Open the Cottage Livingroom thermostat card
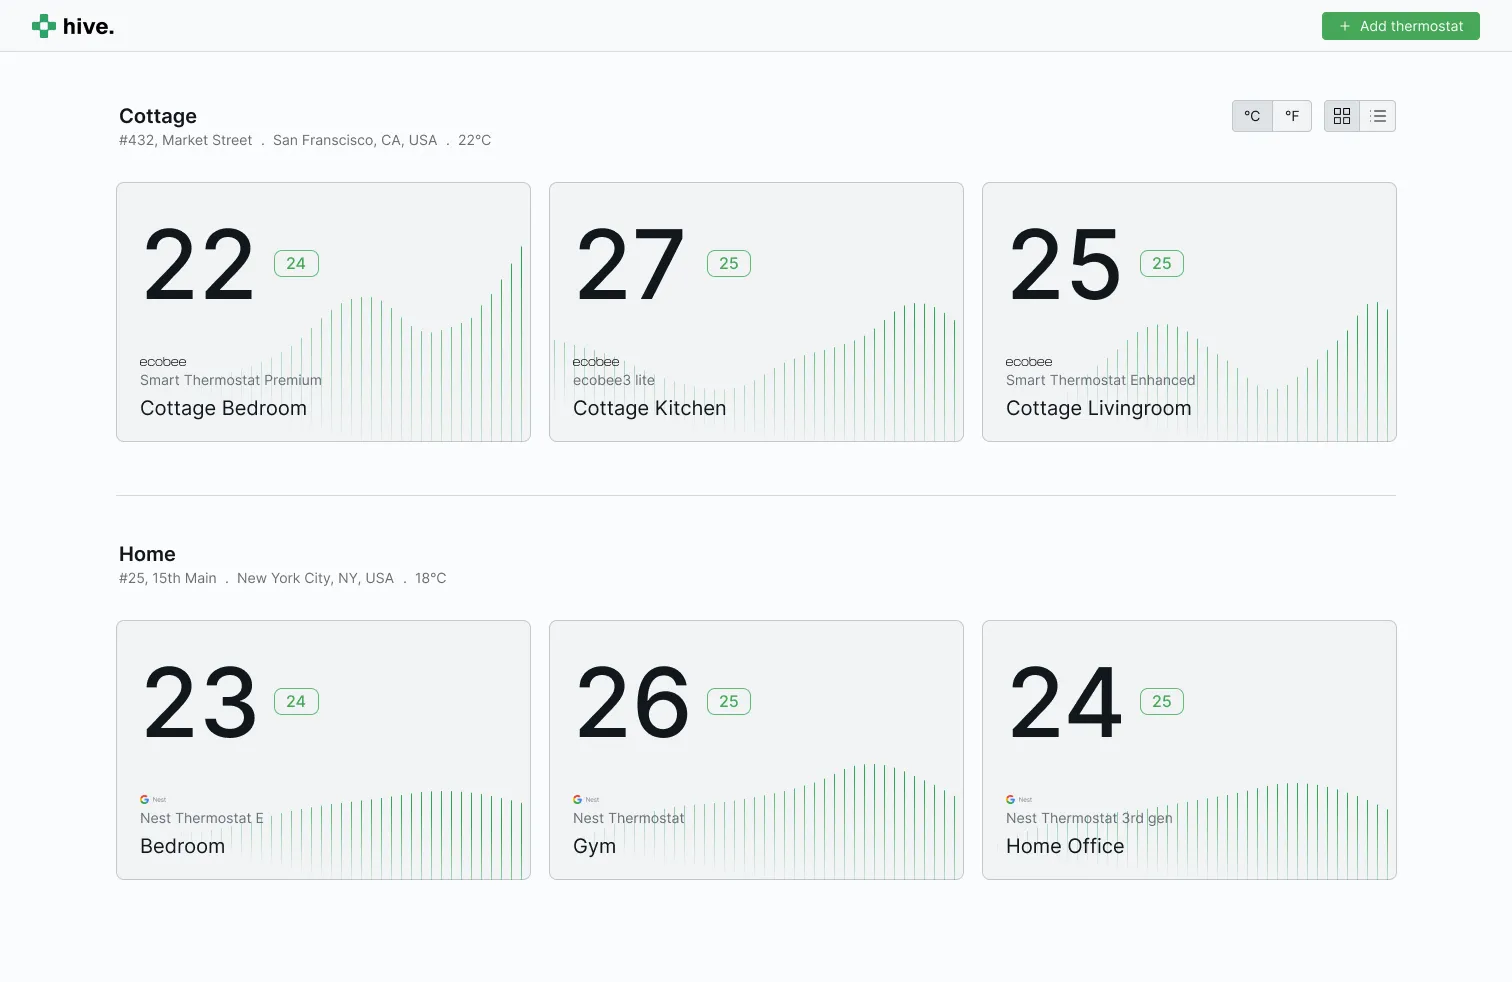The height and width of the screenshot is (982, 1512). click(1189, 312)
